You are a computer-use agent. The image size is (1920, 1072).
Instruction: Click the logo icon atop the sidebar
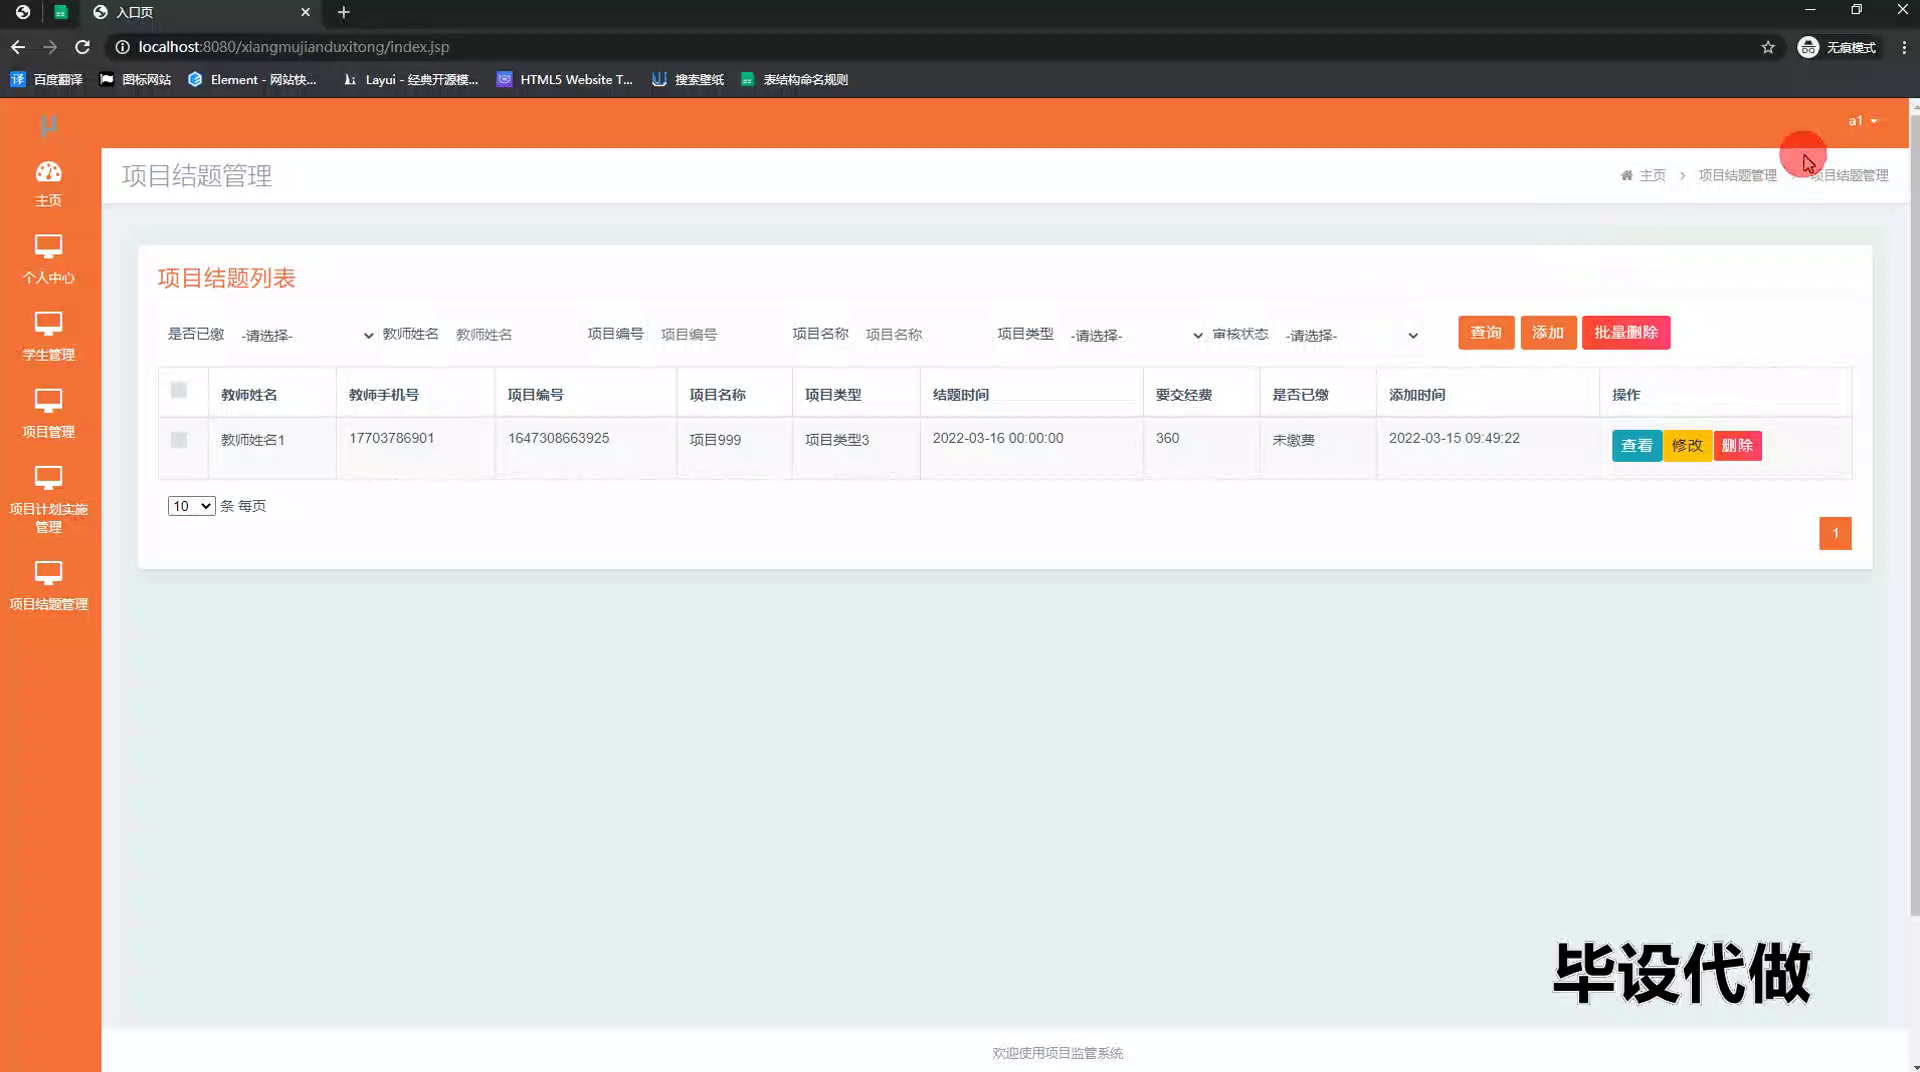[x=48, y=125]
